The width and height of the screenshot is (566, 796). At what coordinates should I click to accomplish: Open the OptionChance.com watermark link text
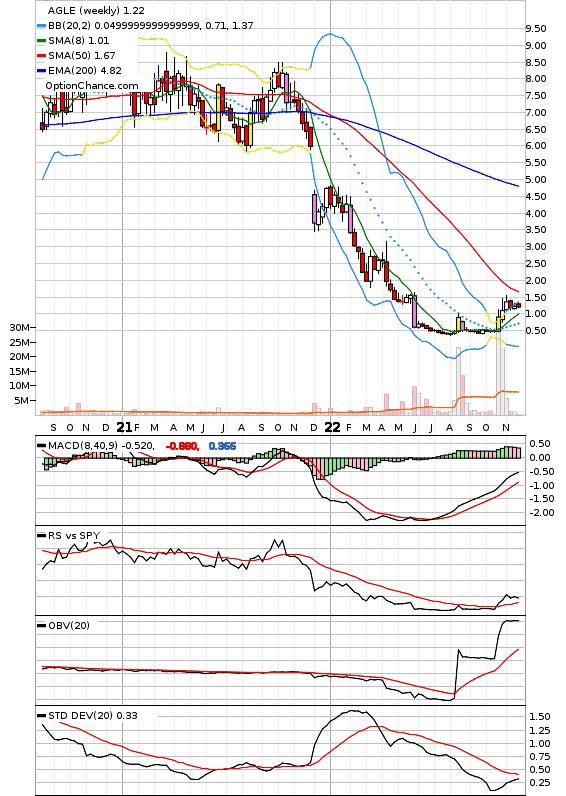point(92,85)
